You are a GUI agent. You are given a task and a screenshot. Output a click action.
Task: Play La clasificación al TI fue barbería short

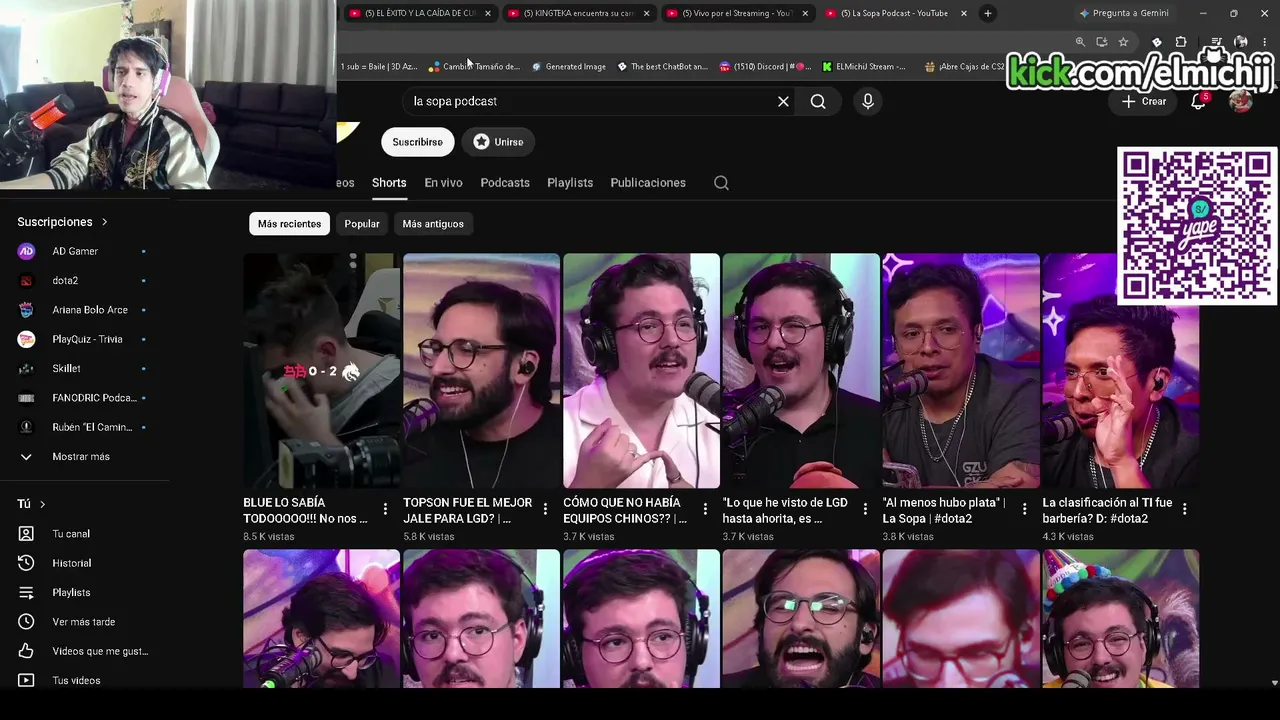(x=1121, y=371)
